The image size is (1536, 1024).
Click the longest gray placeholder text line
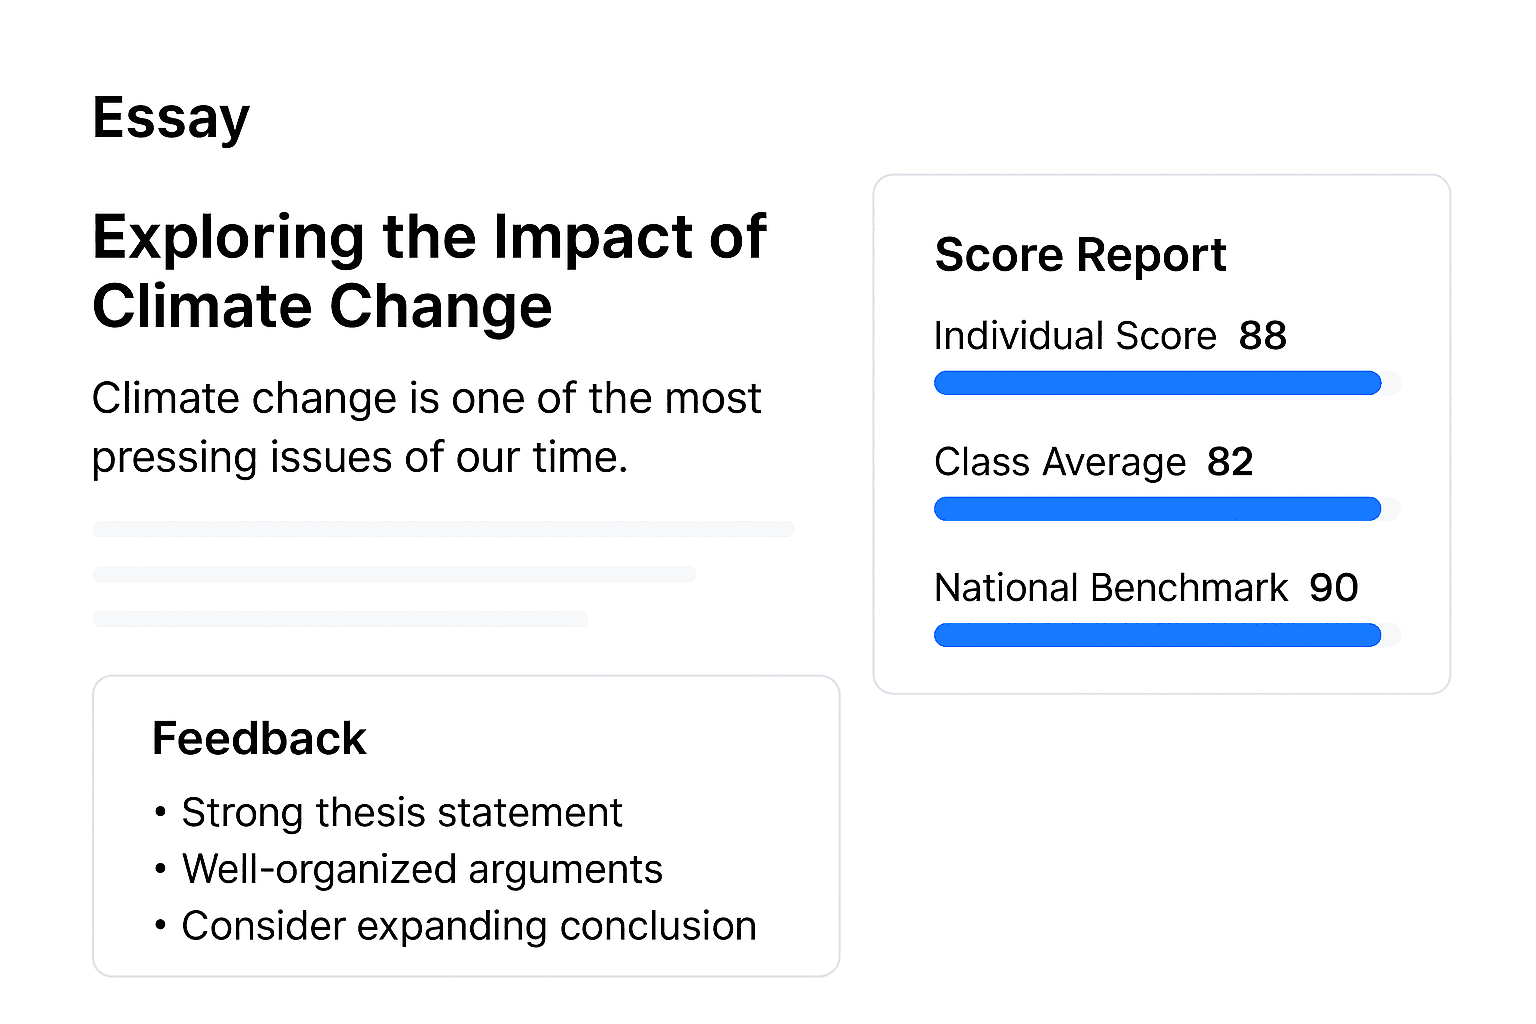443,529
